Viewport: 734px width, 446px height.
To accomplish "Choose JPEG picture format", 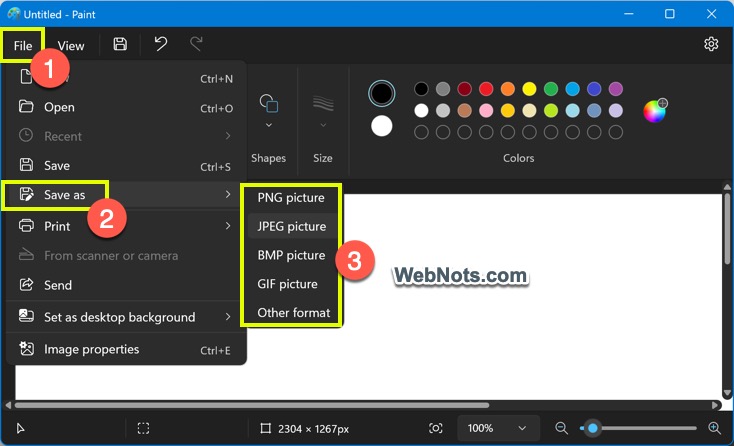I will (291, 227).
